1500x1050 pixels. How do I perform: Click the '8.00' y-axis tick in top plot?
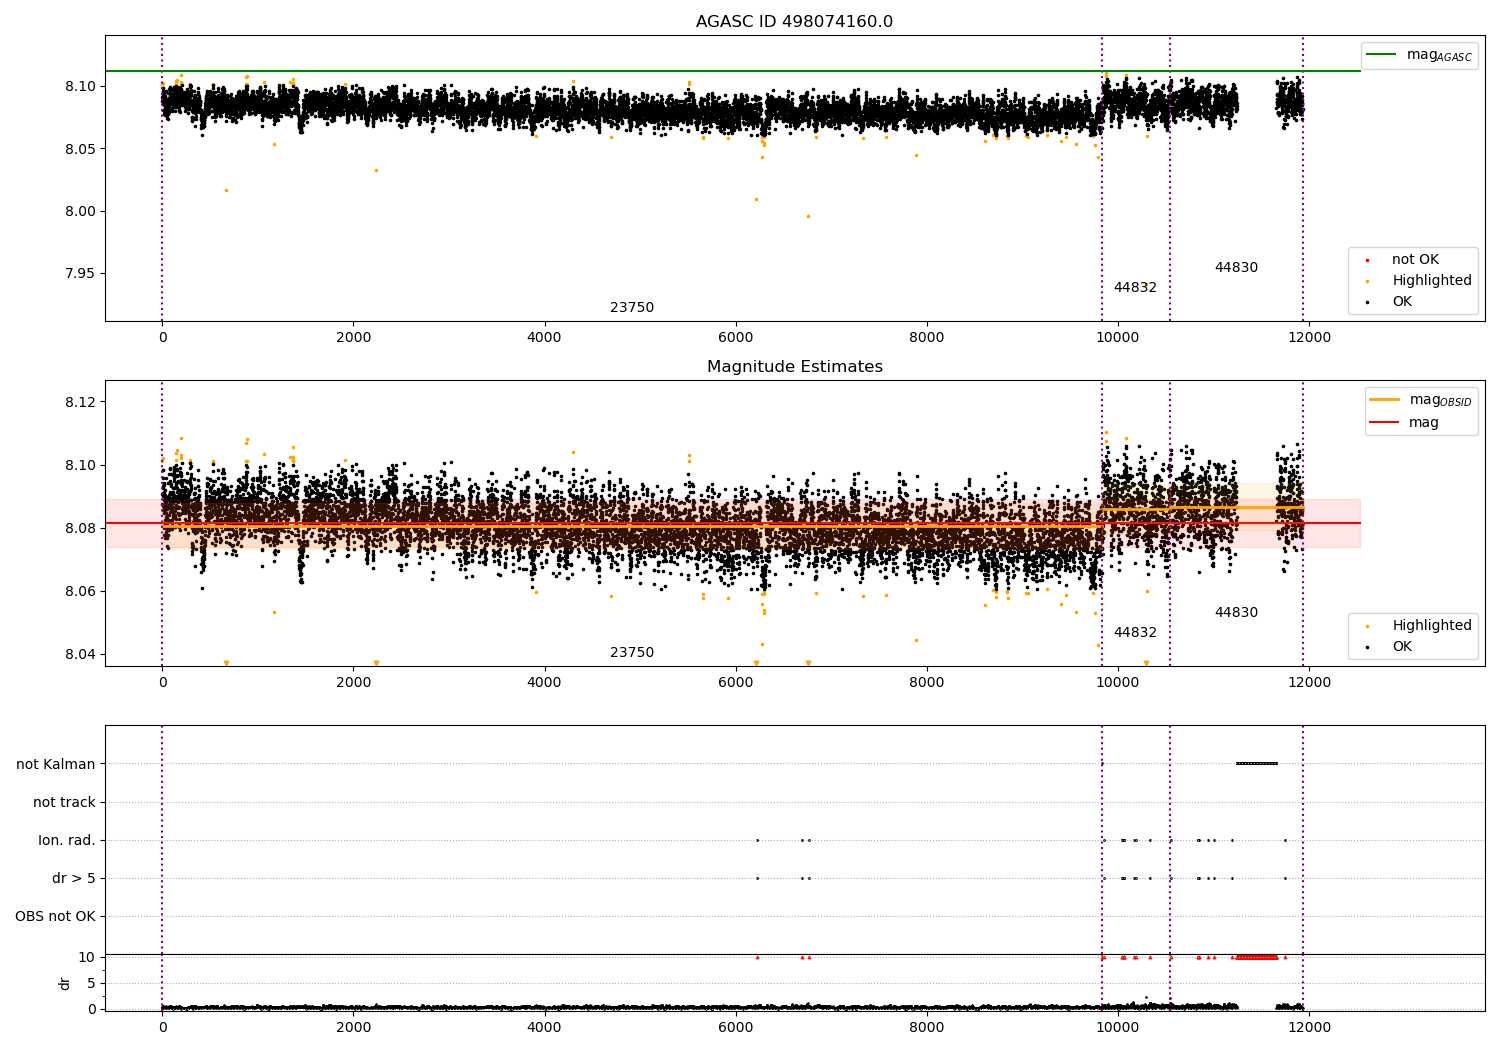(x=81, y=212)
